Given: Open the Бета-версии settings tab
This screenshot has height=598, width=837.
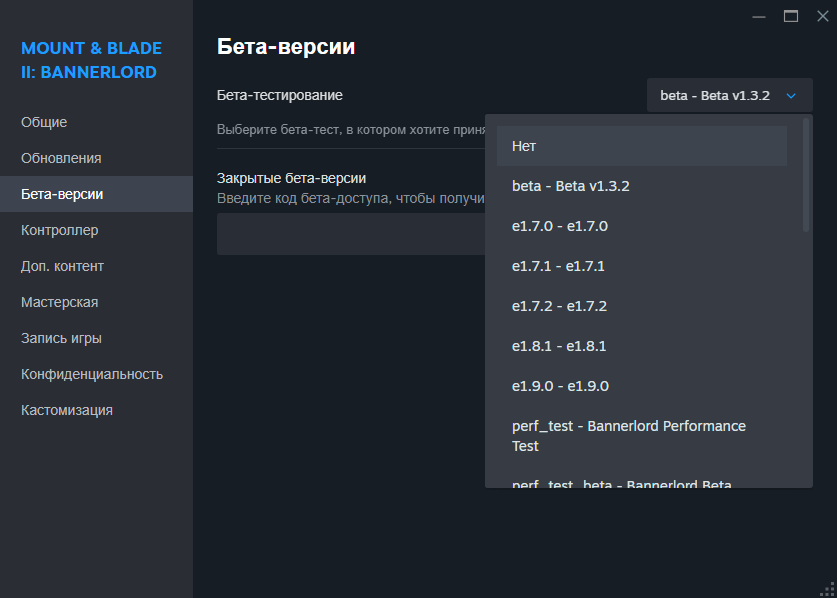Looking at the screenshot, I should coord(96,194).
